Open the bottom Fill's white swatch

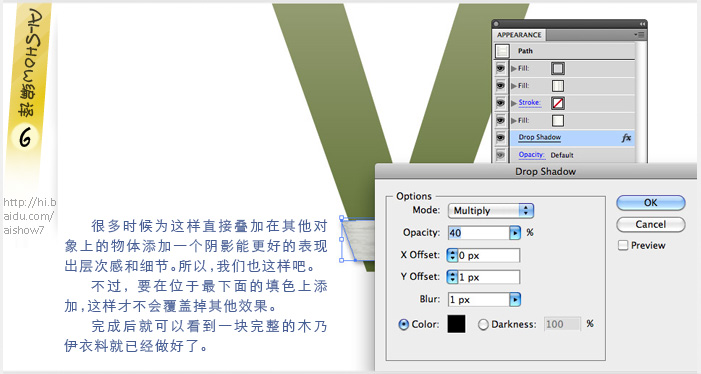point(557,121)
